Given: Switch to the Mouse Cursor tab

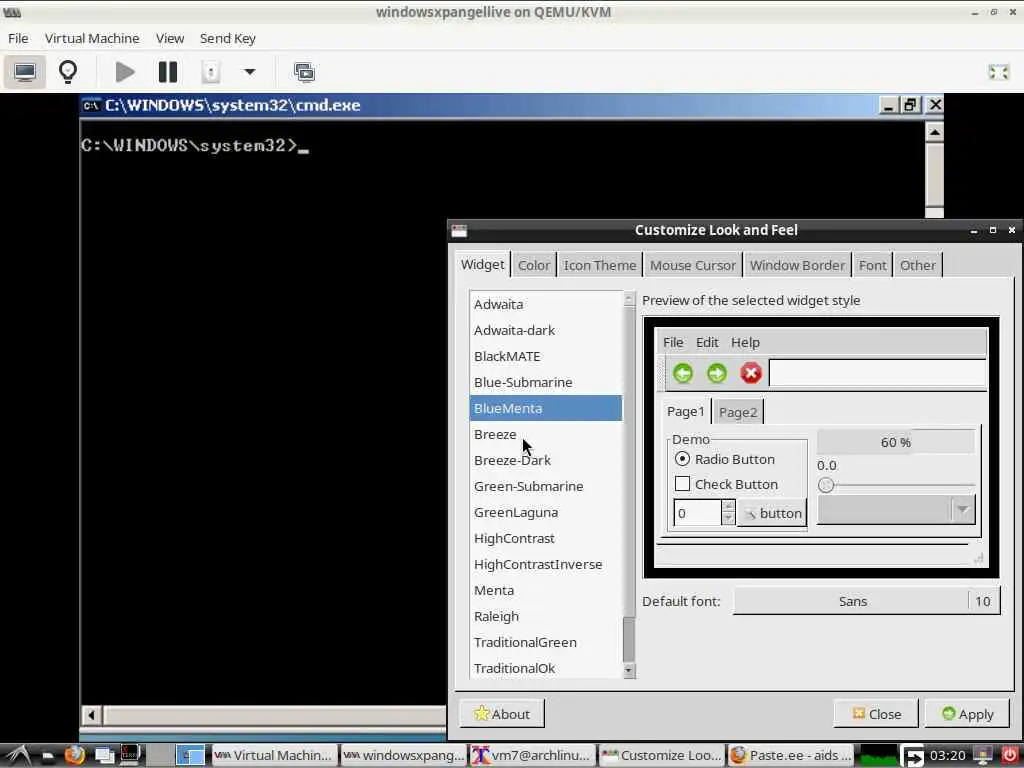Looking at the screenshot, I should pos(692,265).
